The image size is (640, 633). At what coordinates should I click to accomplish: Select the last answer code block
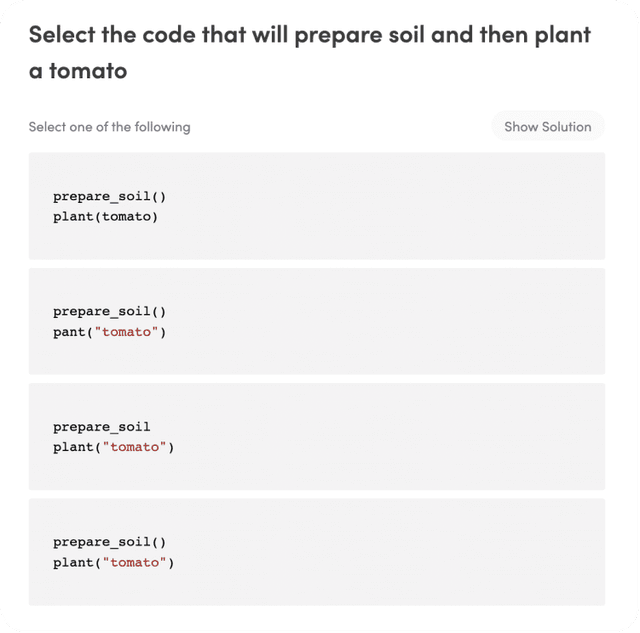click(x=316, y=552)
